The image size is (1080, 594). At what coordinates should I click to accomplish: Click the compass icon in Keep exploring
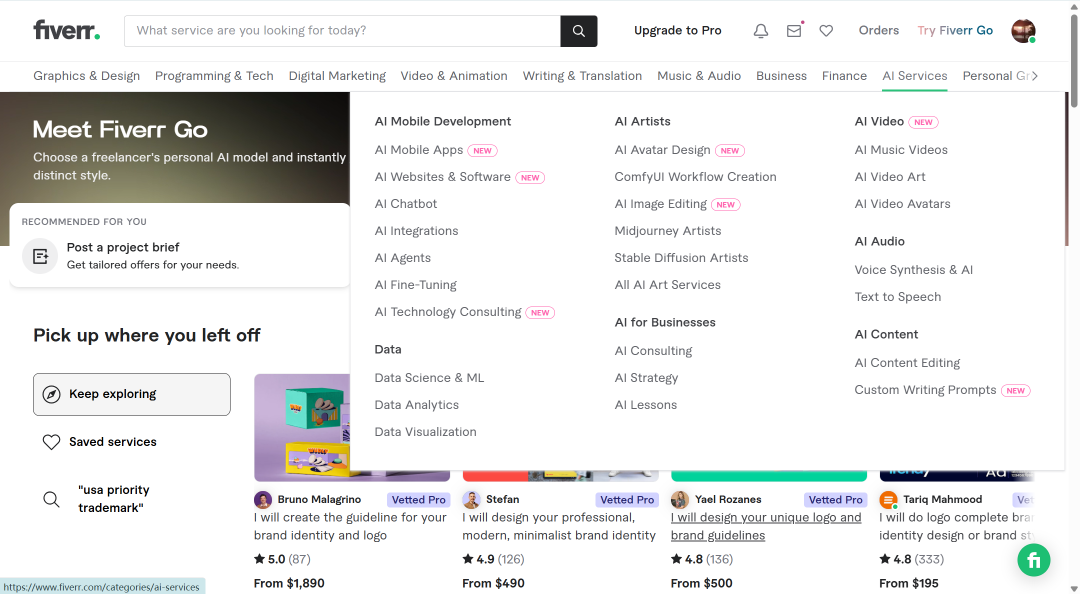[52, 394]
